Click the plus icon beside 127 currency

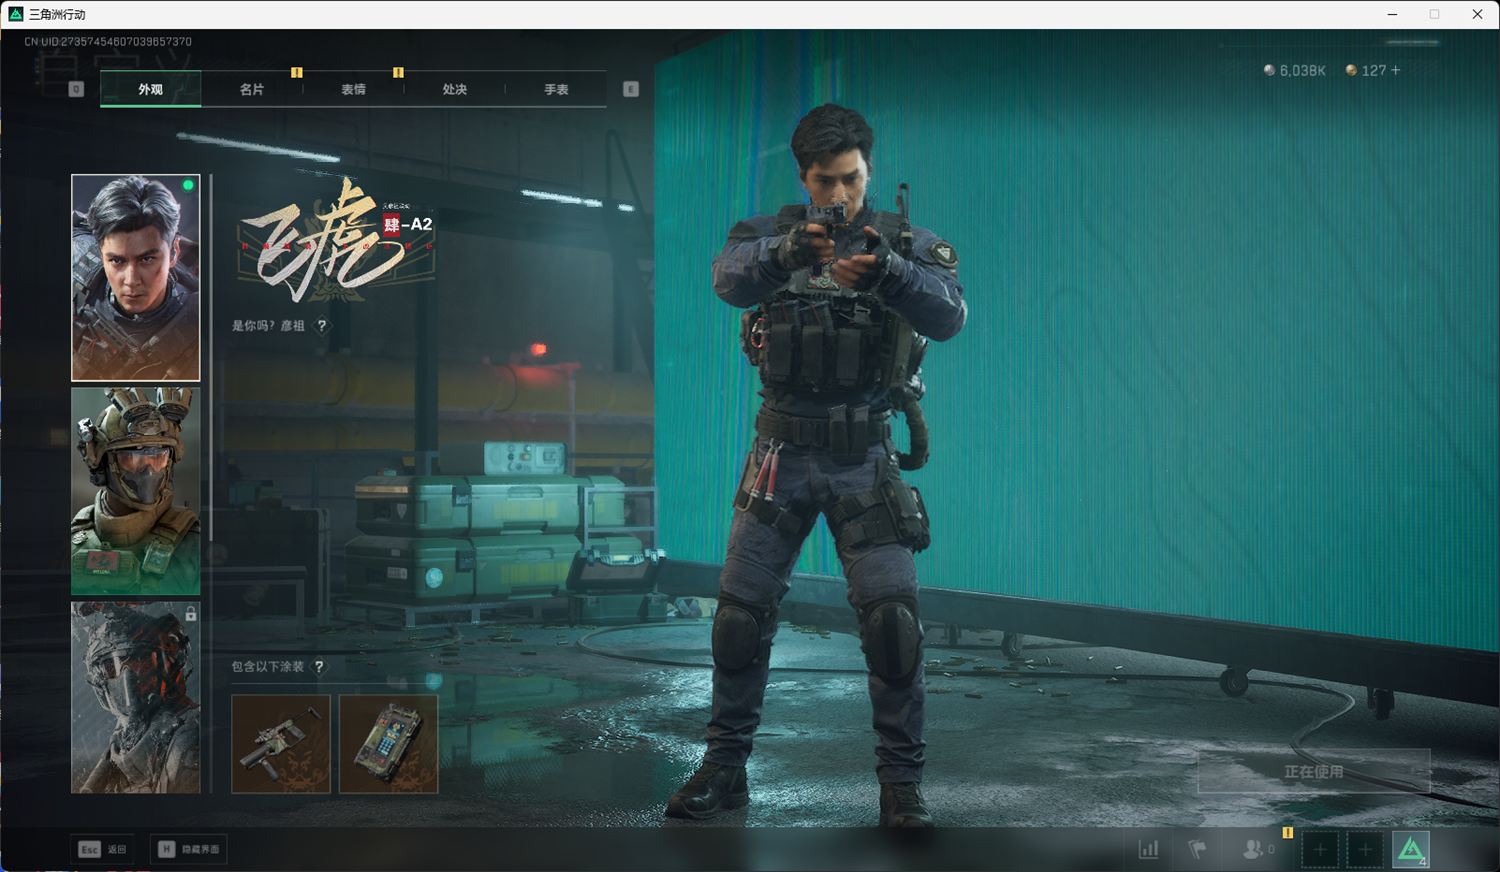click(1396, 71)
